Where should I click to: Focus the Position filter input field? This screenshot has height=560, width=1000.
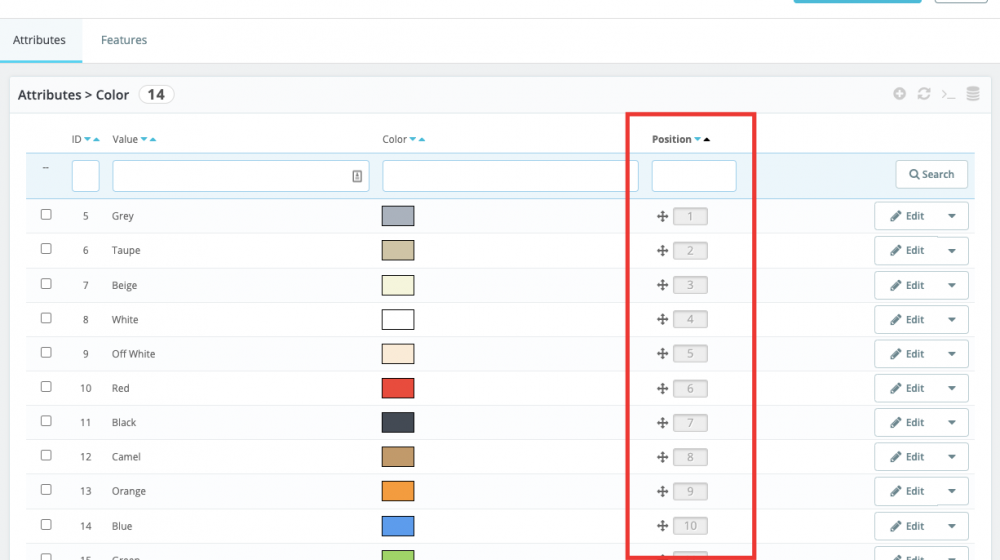(694, 176)
